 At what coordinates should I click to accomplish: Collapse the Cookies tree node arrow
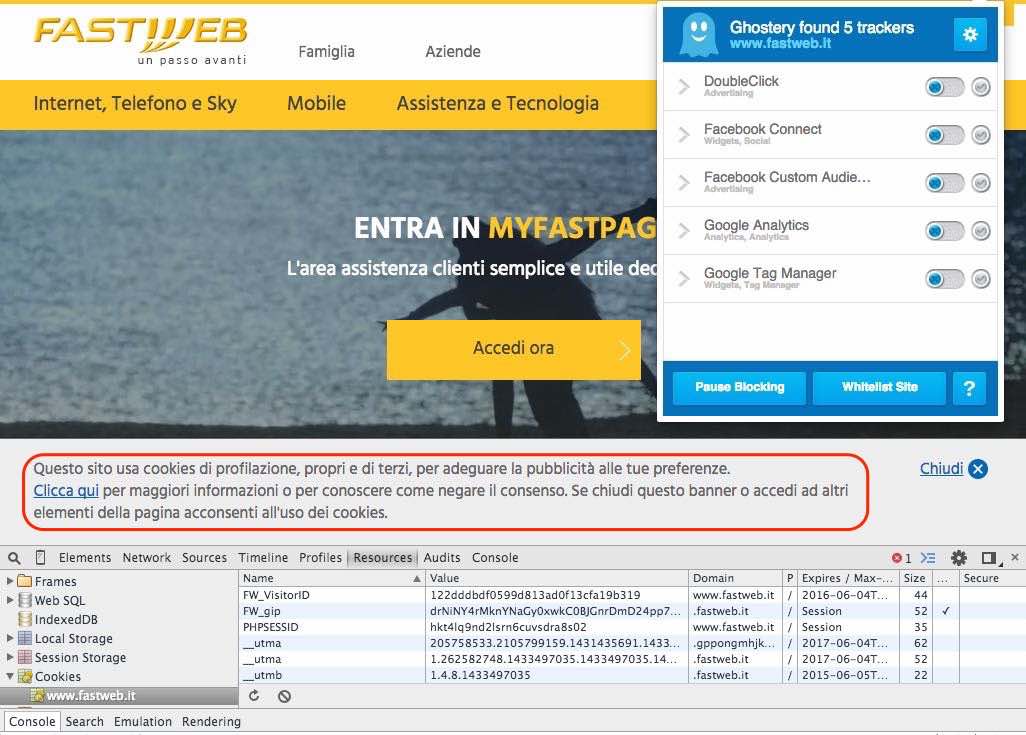tap(10, 676)
